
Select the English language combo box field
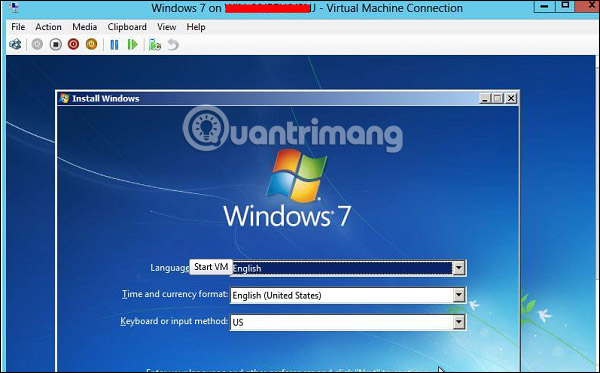tap(347, 268)
